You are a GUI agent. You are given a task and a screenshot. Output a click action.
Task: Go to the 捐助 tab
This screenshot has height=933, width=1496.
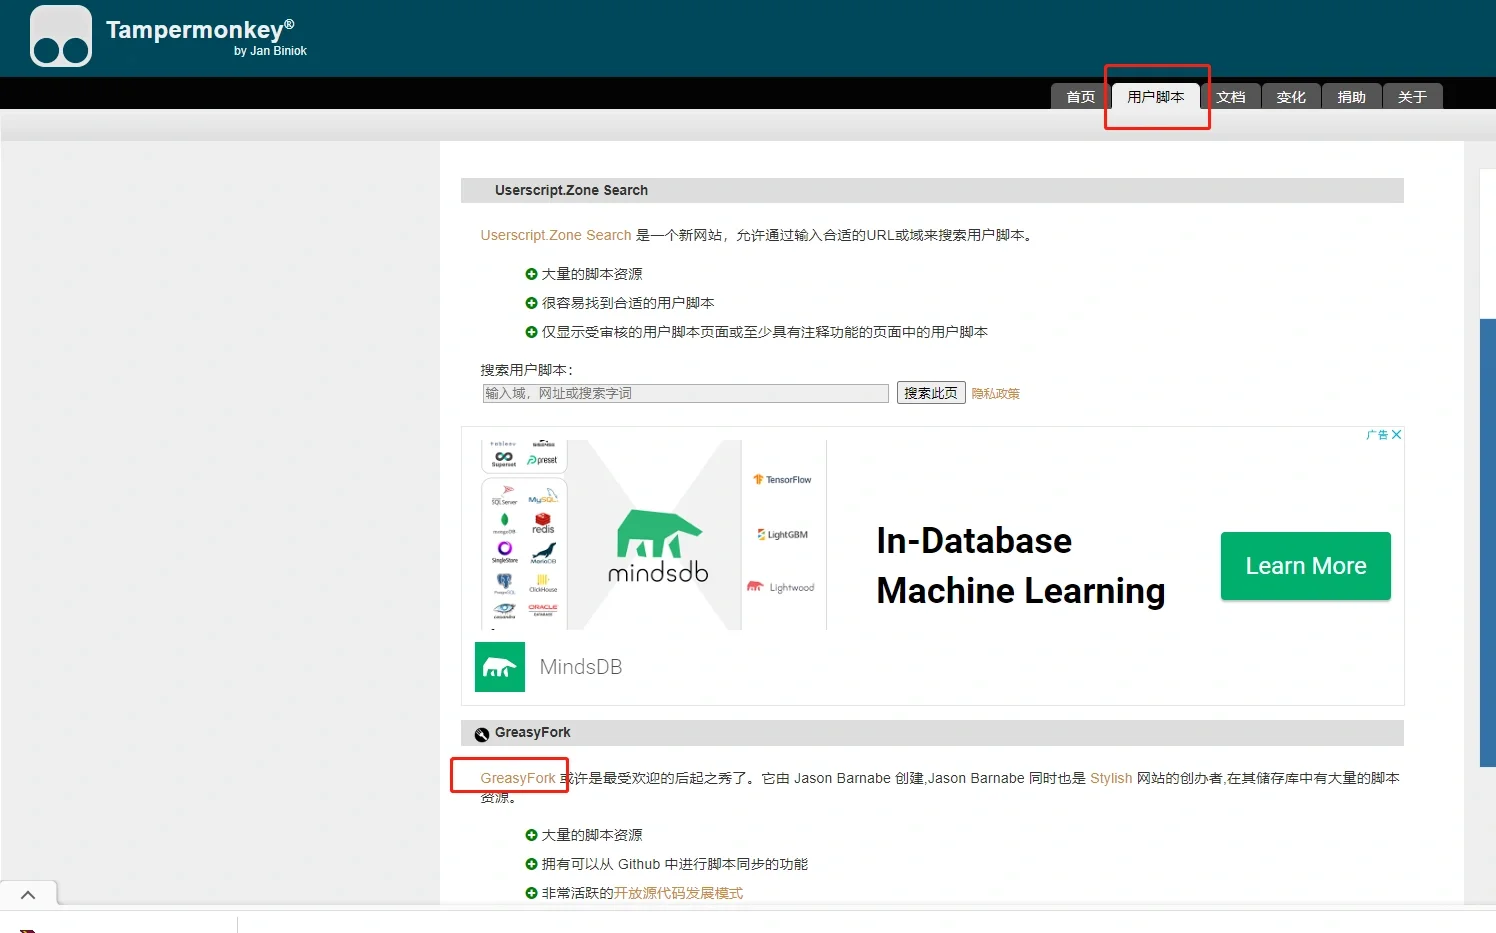1352,97
